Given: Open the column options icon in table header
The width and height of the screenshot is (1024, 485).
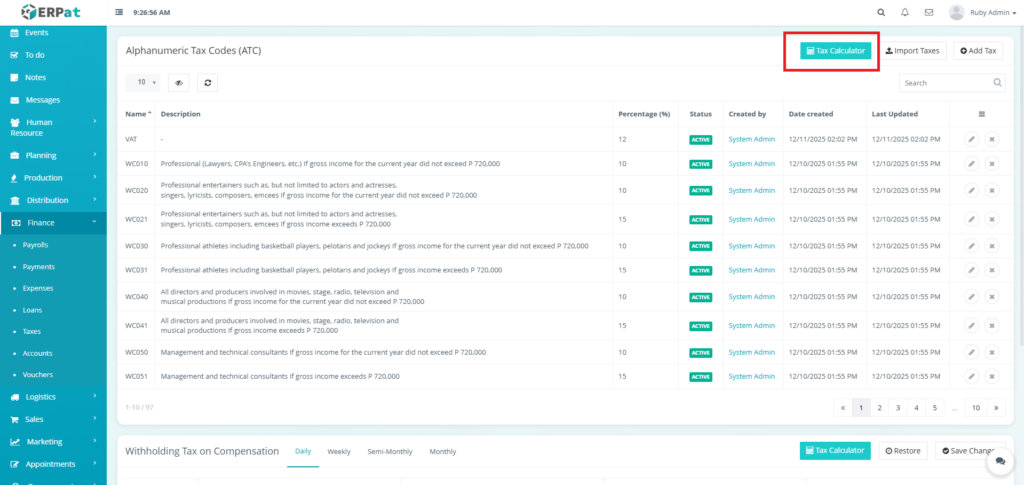Looking at the screenshot, I should click(981, 114).
